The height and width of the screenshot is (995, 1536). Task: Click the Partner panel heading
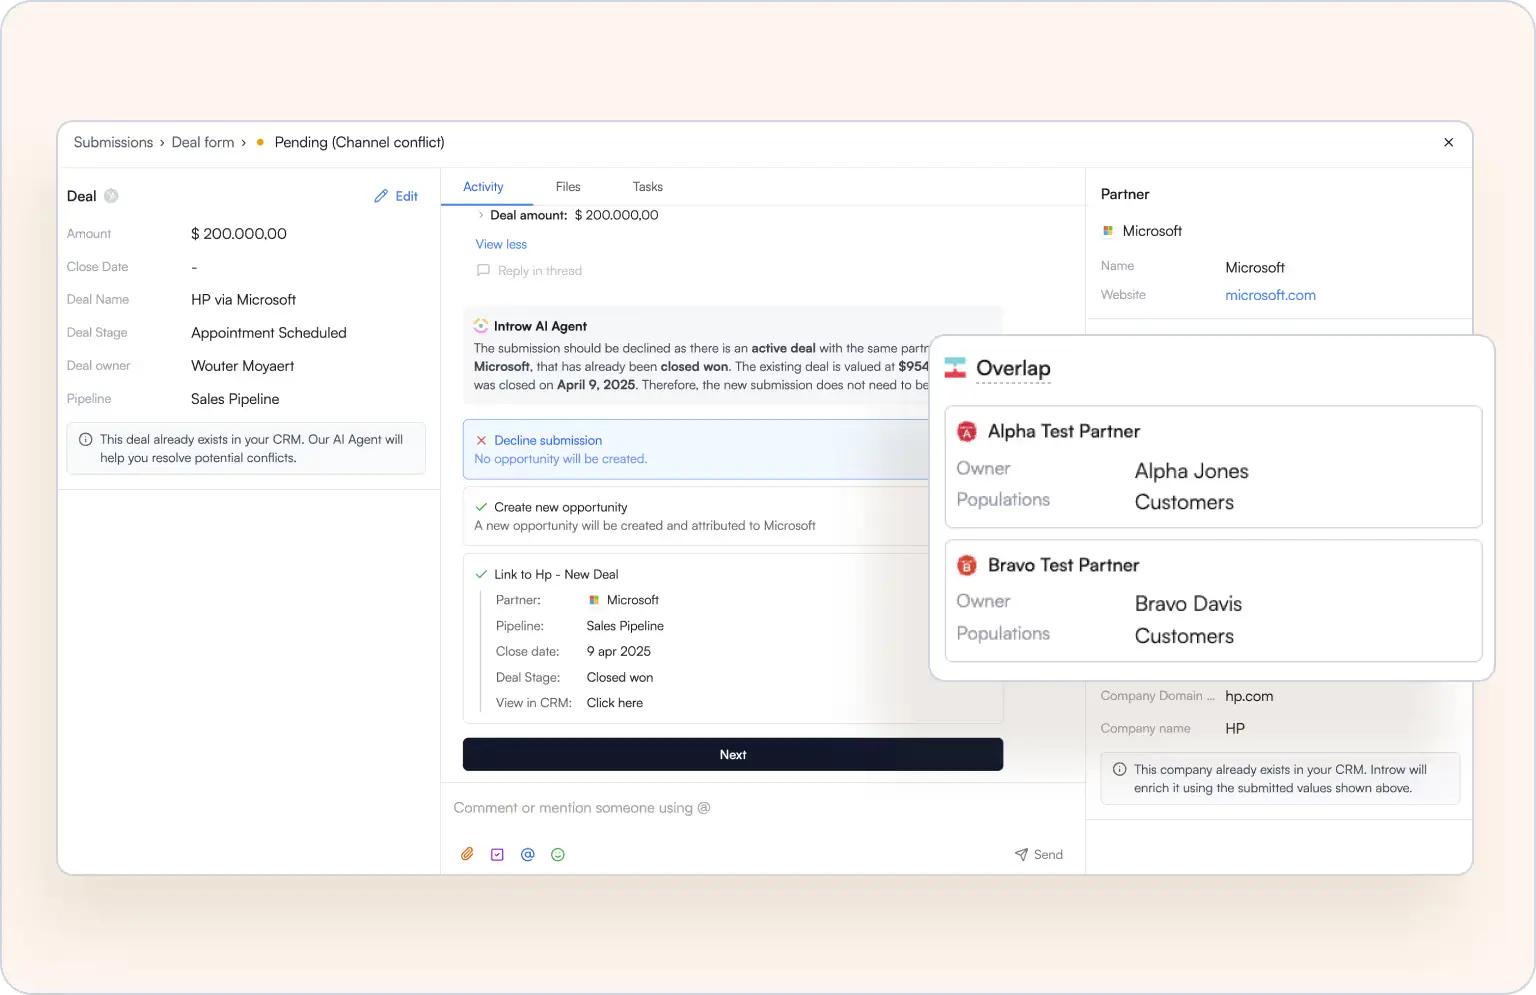pos(1125,194)
